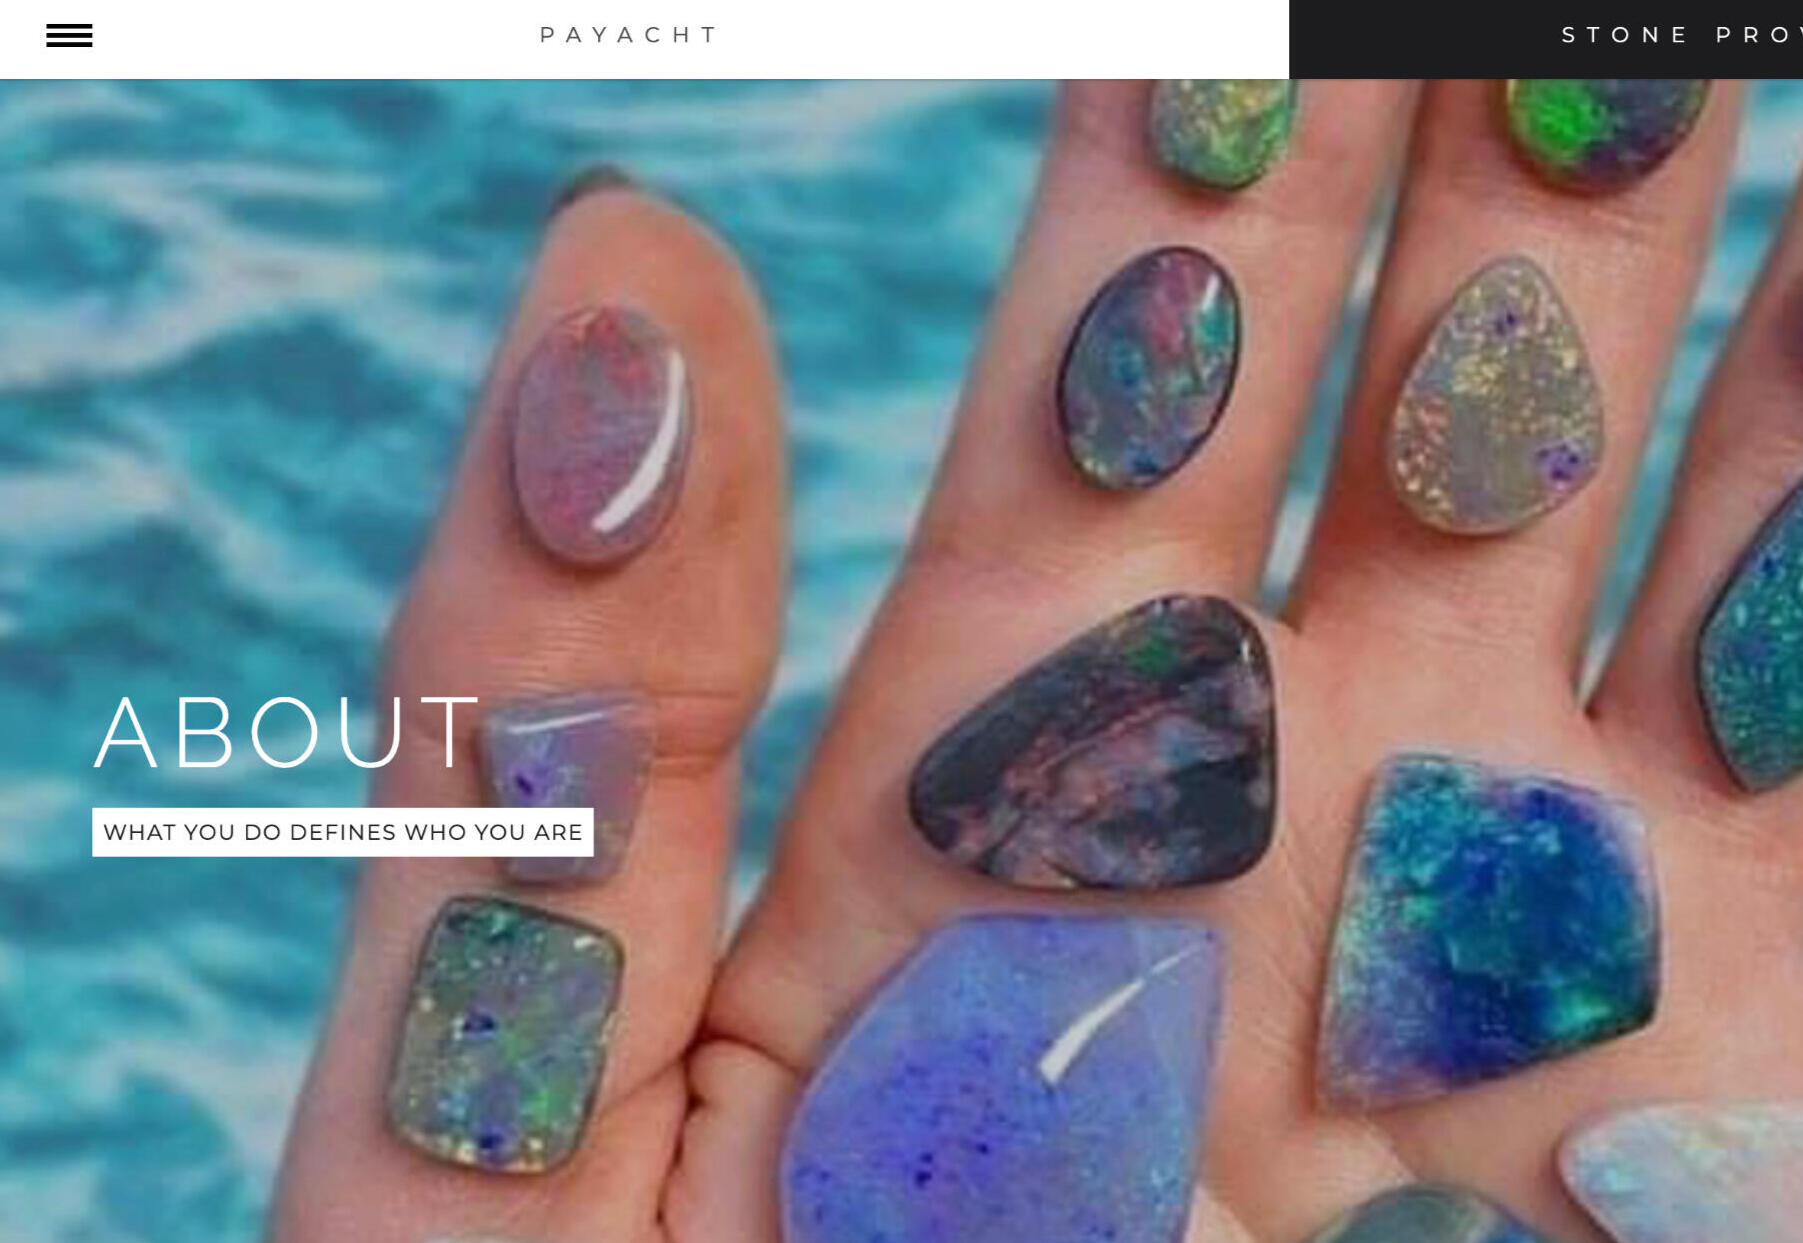Open the STONE PRO navigation item
This screenshot has width=1803, height=1243.
1681,35
